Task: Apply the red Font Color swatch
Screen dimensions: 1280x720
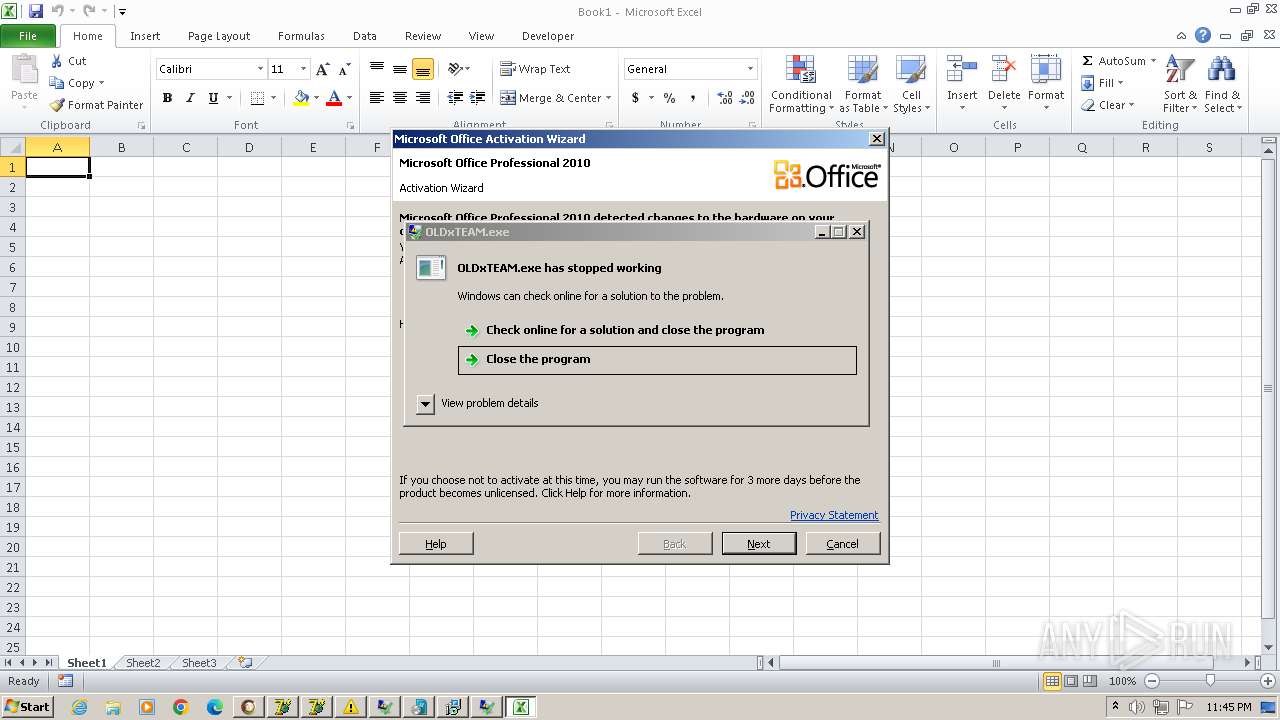Action: (x=334, y=98)
